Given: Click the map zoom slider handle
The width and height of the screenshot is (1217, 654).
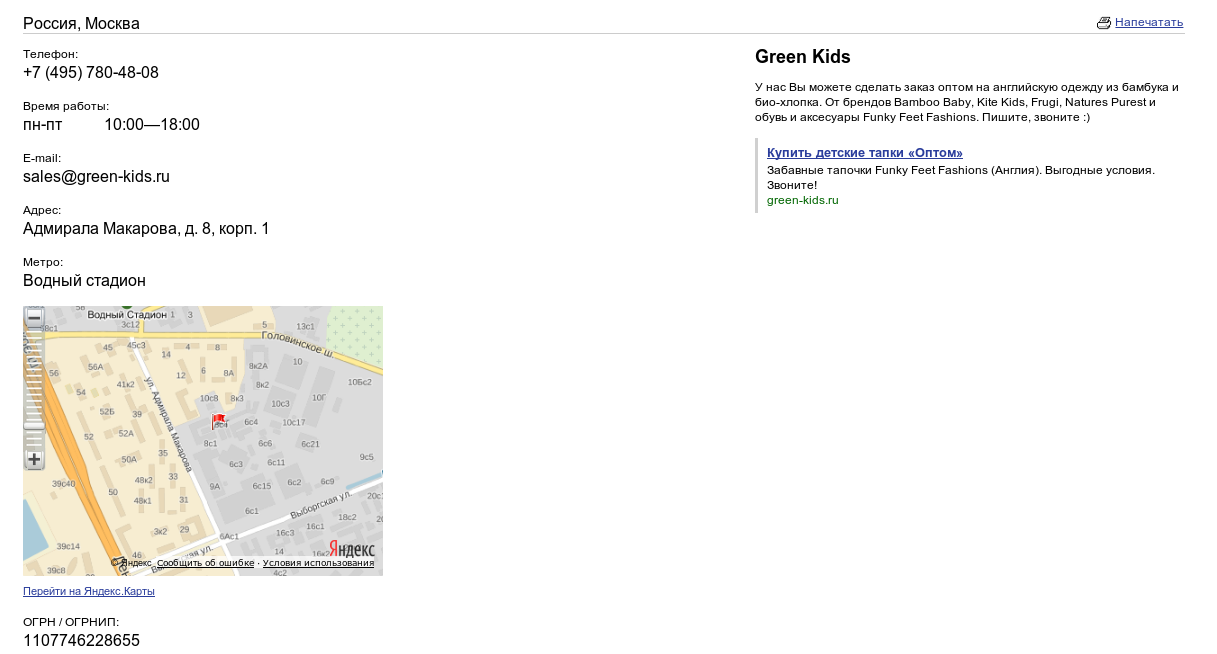Looking at the screenshot, I should click(x=34, y=426).
